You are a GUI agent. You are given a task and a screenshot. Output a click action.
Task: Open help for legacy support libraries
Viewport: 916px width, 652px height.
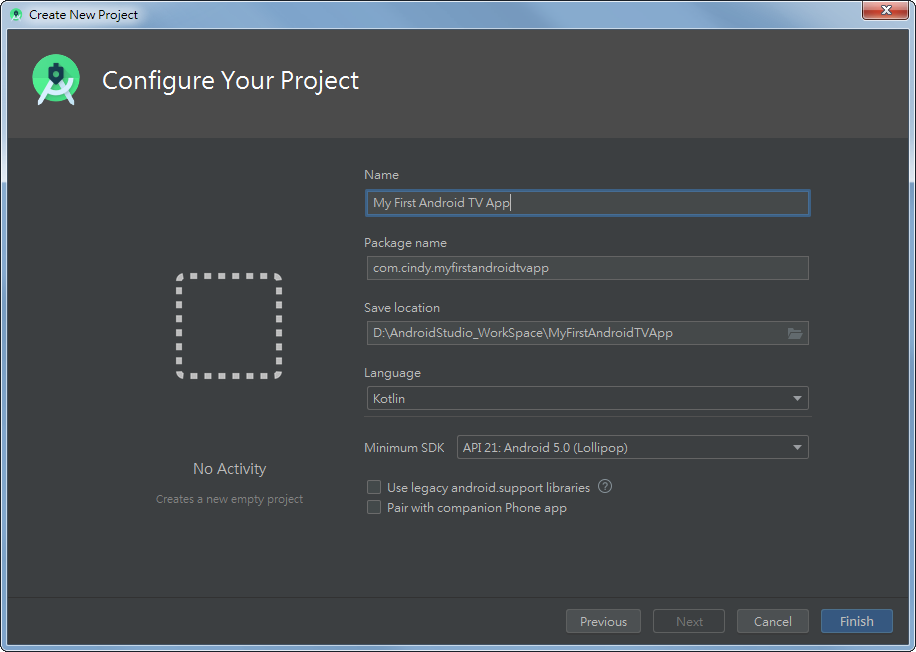605,487
